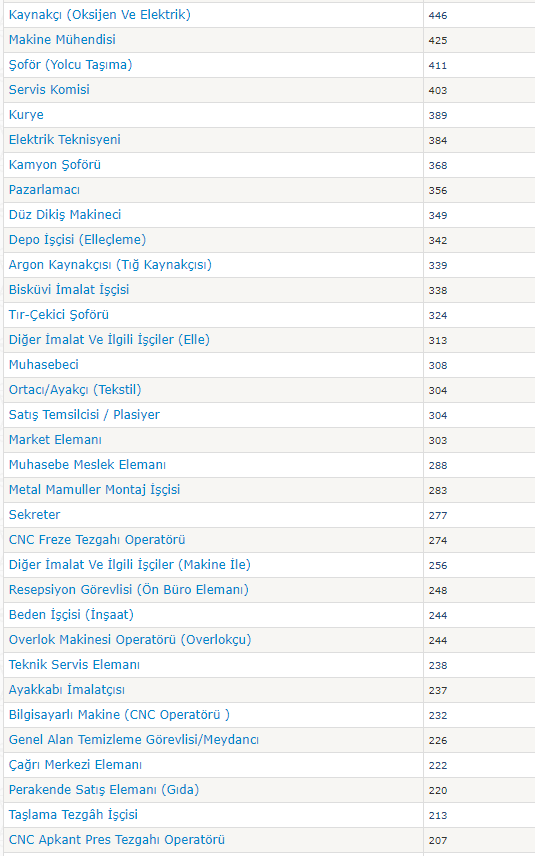The width and height of the screenshot is (535, 856).
Task: Open Şoför (Yolcu Taşıma) job listing
Action: [70, 65]
